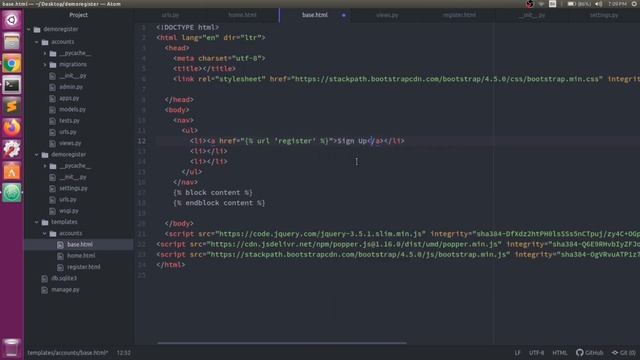
Task: Click the closing </nav> tag line
Action: coord(185,182)
